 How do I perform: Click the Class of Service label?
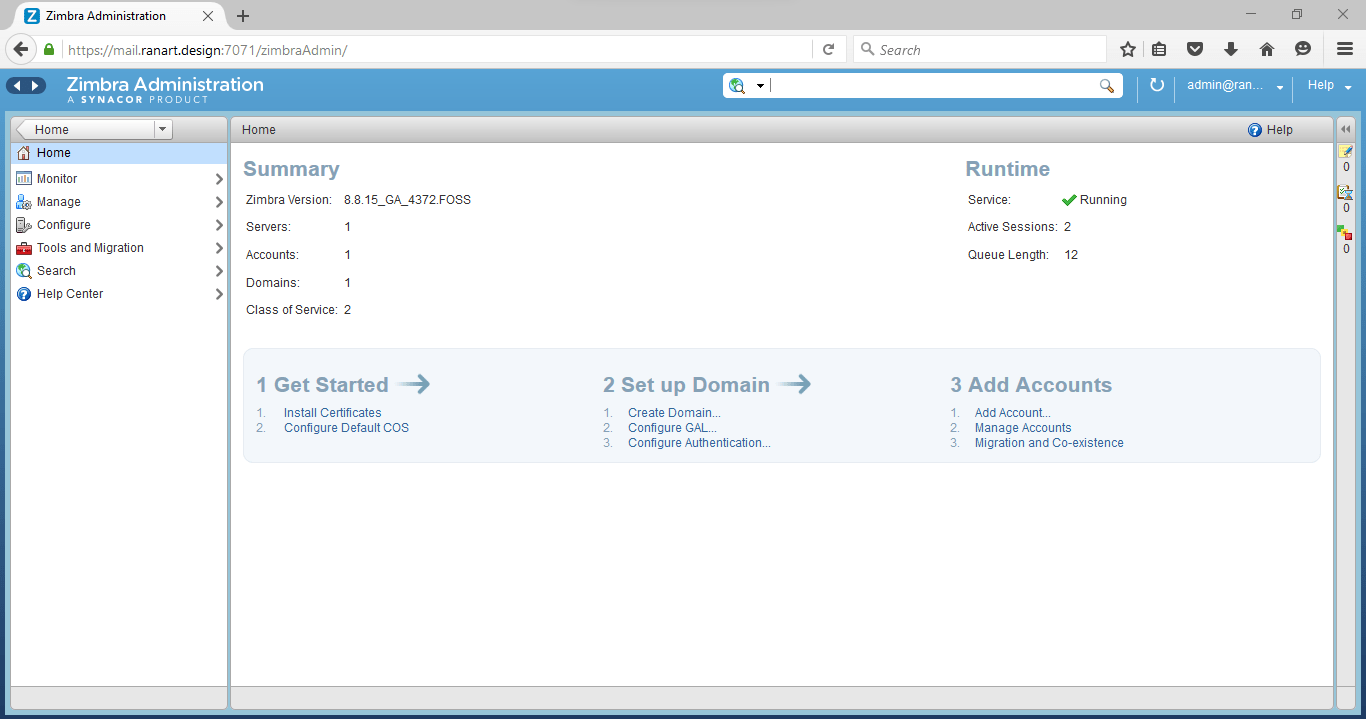click(x=291, y=310)
